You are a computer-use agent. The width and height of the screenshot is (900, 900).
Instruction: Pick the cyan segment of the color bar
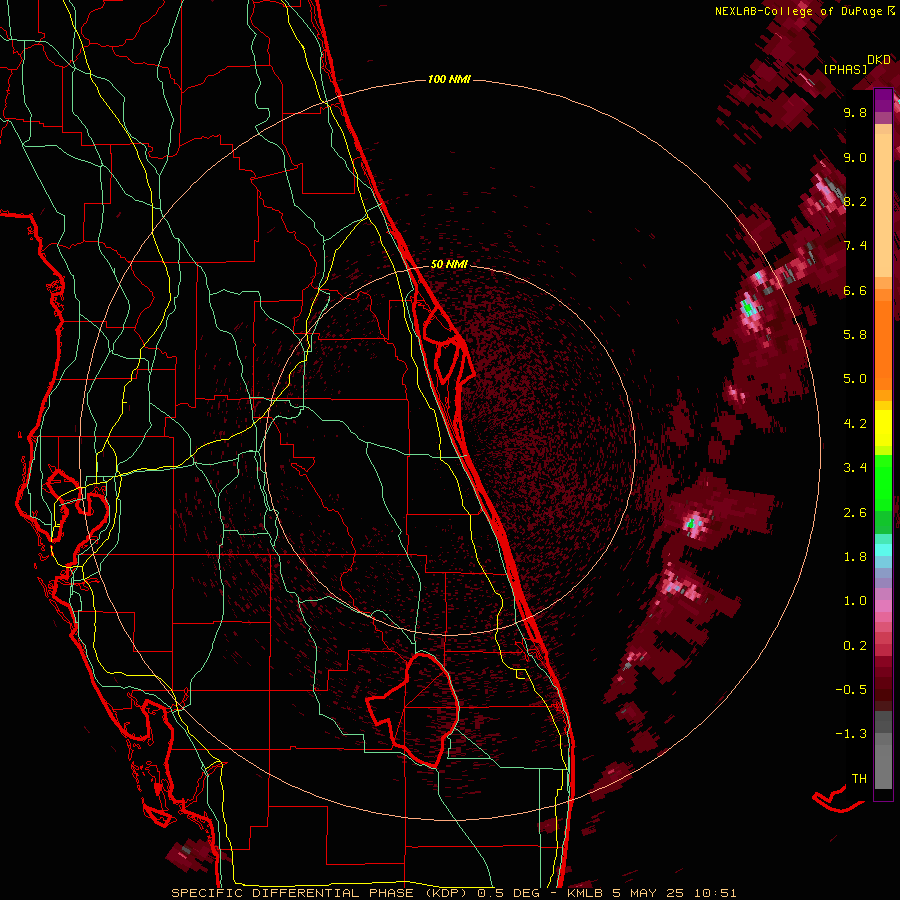click(x=883, y=549)
